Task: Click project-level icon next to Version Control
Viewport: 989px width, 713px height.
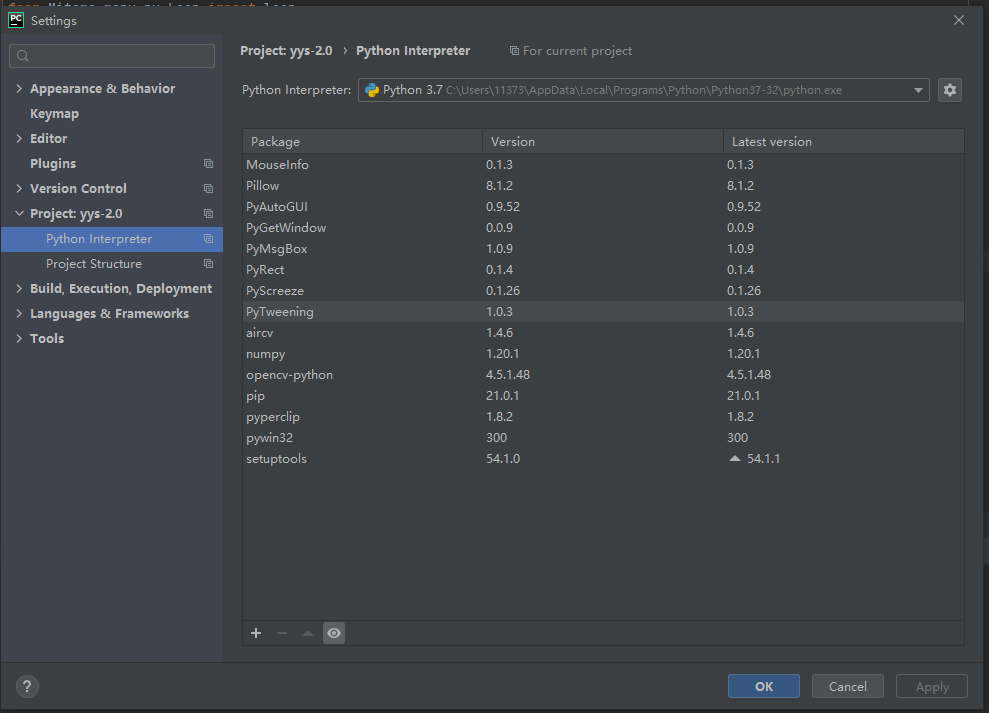Action: (208, 189)
